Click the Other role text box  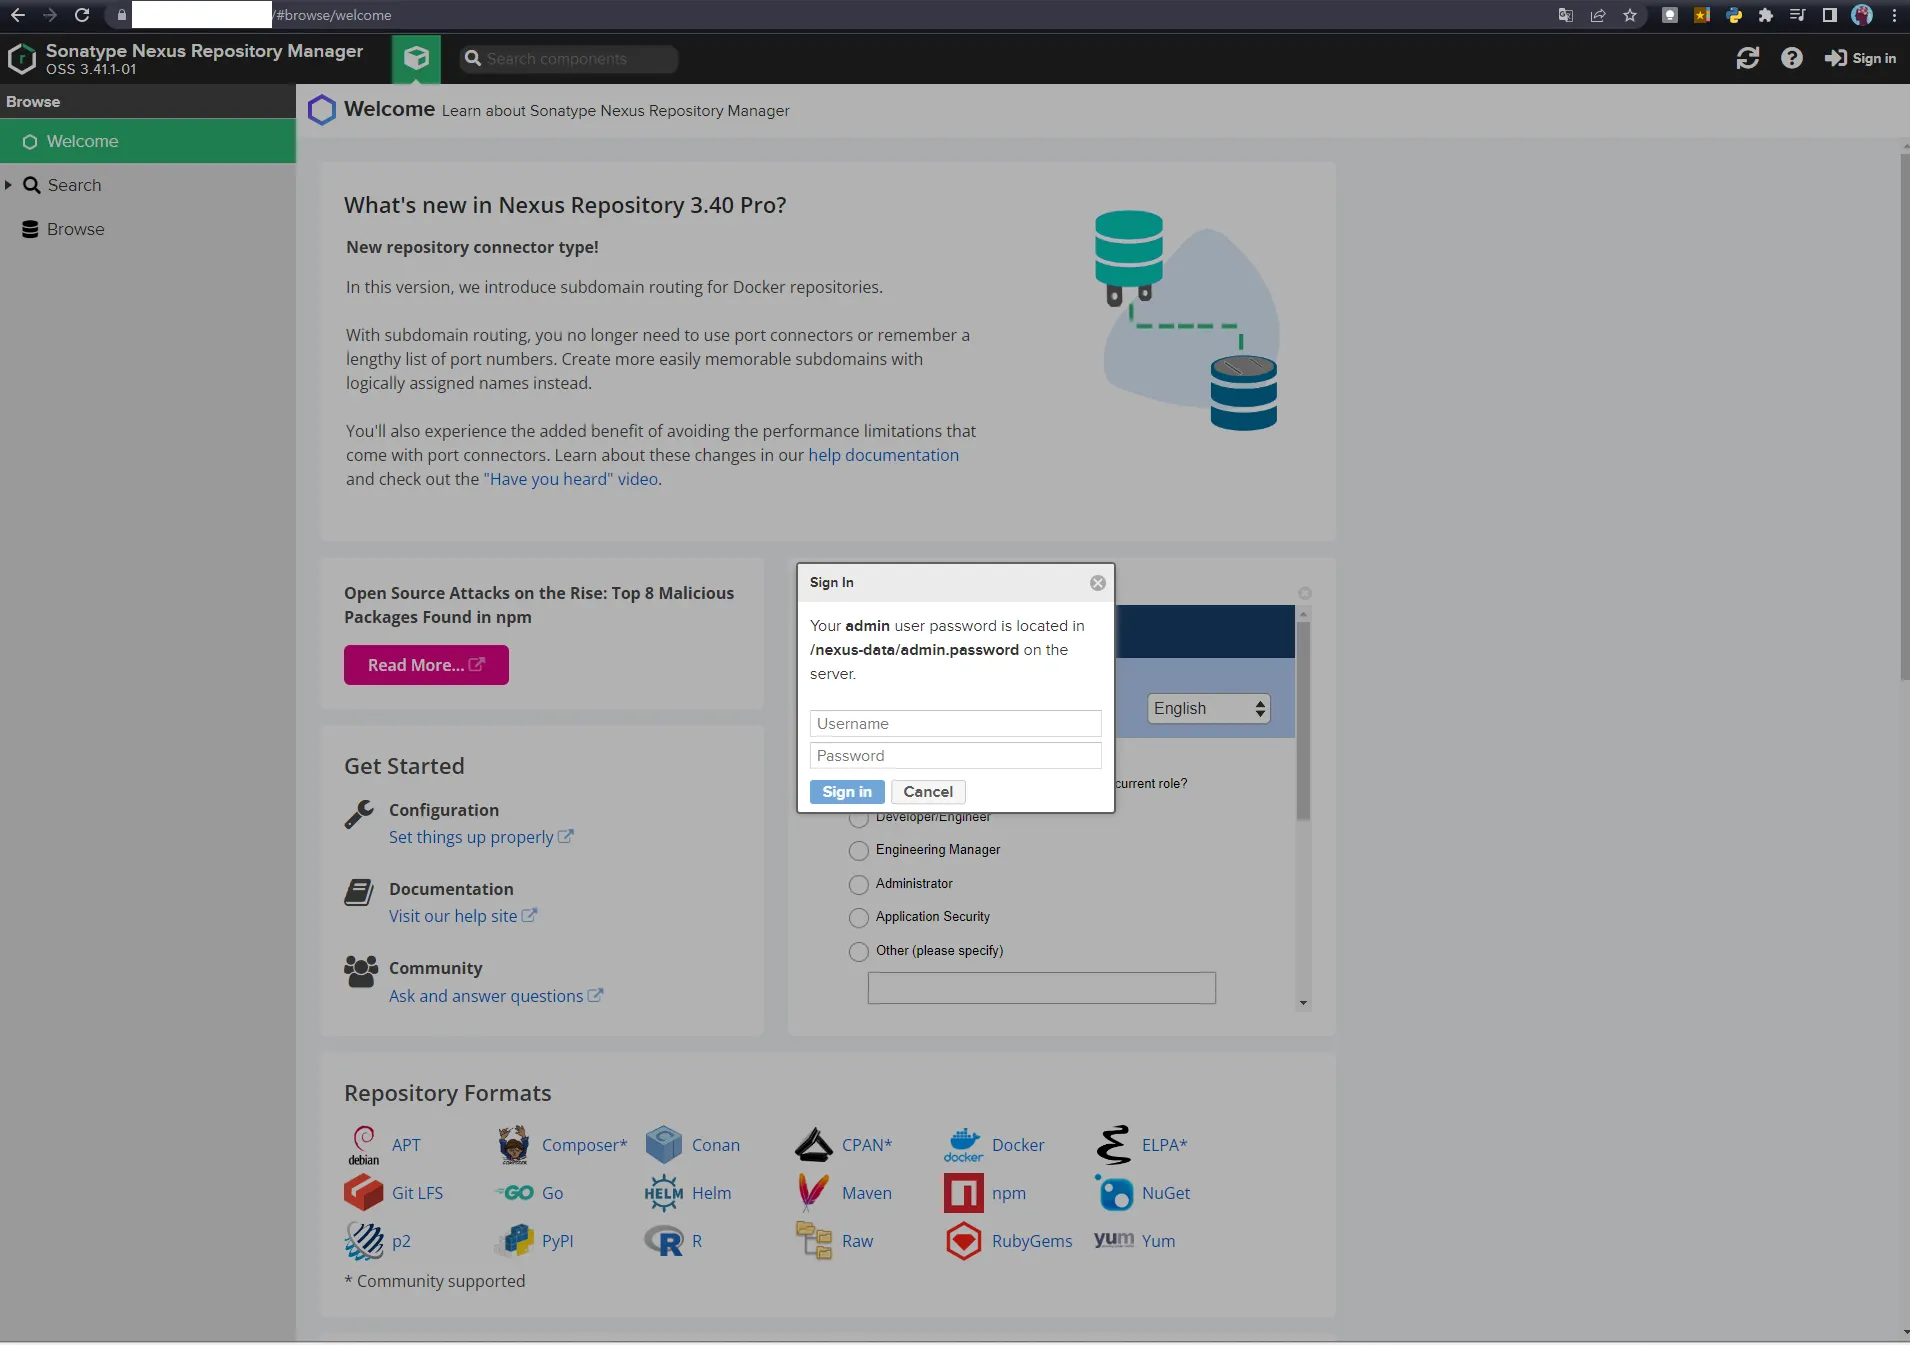point(1041,988)
